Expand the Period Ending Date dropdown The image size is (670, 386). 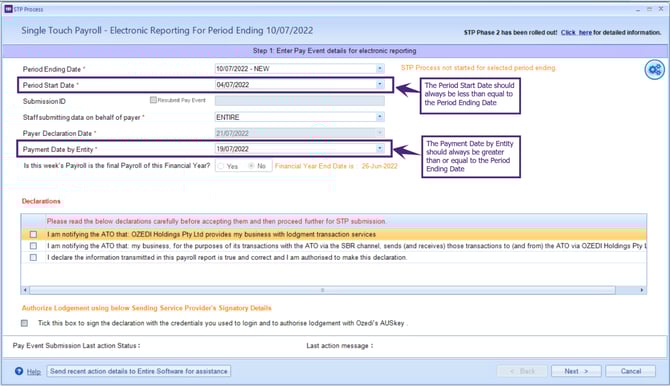[379, 68]
